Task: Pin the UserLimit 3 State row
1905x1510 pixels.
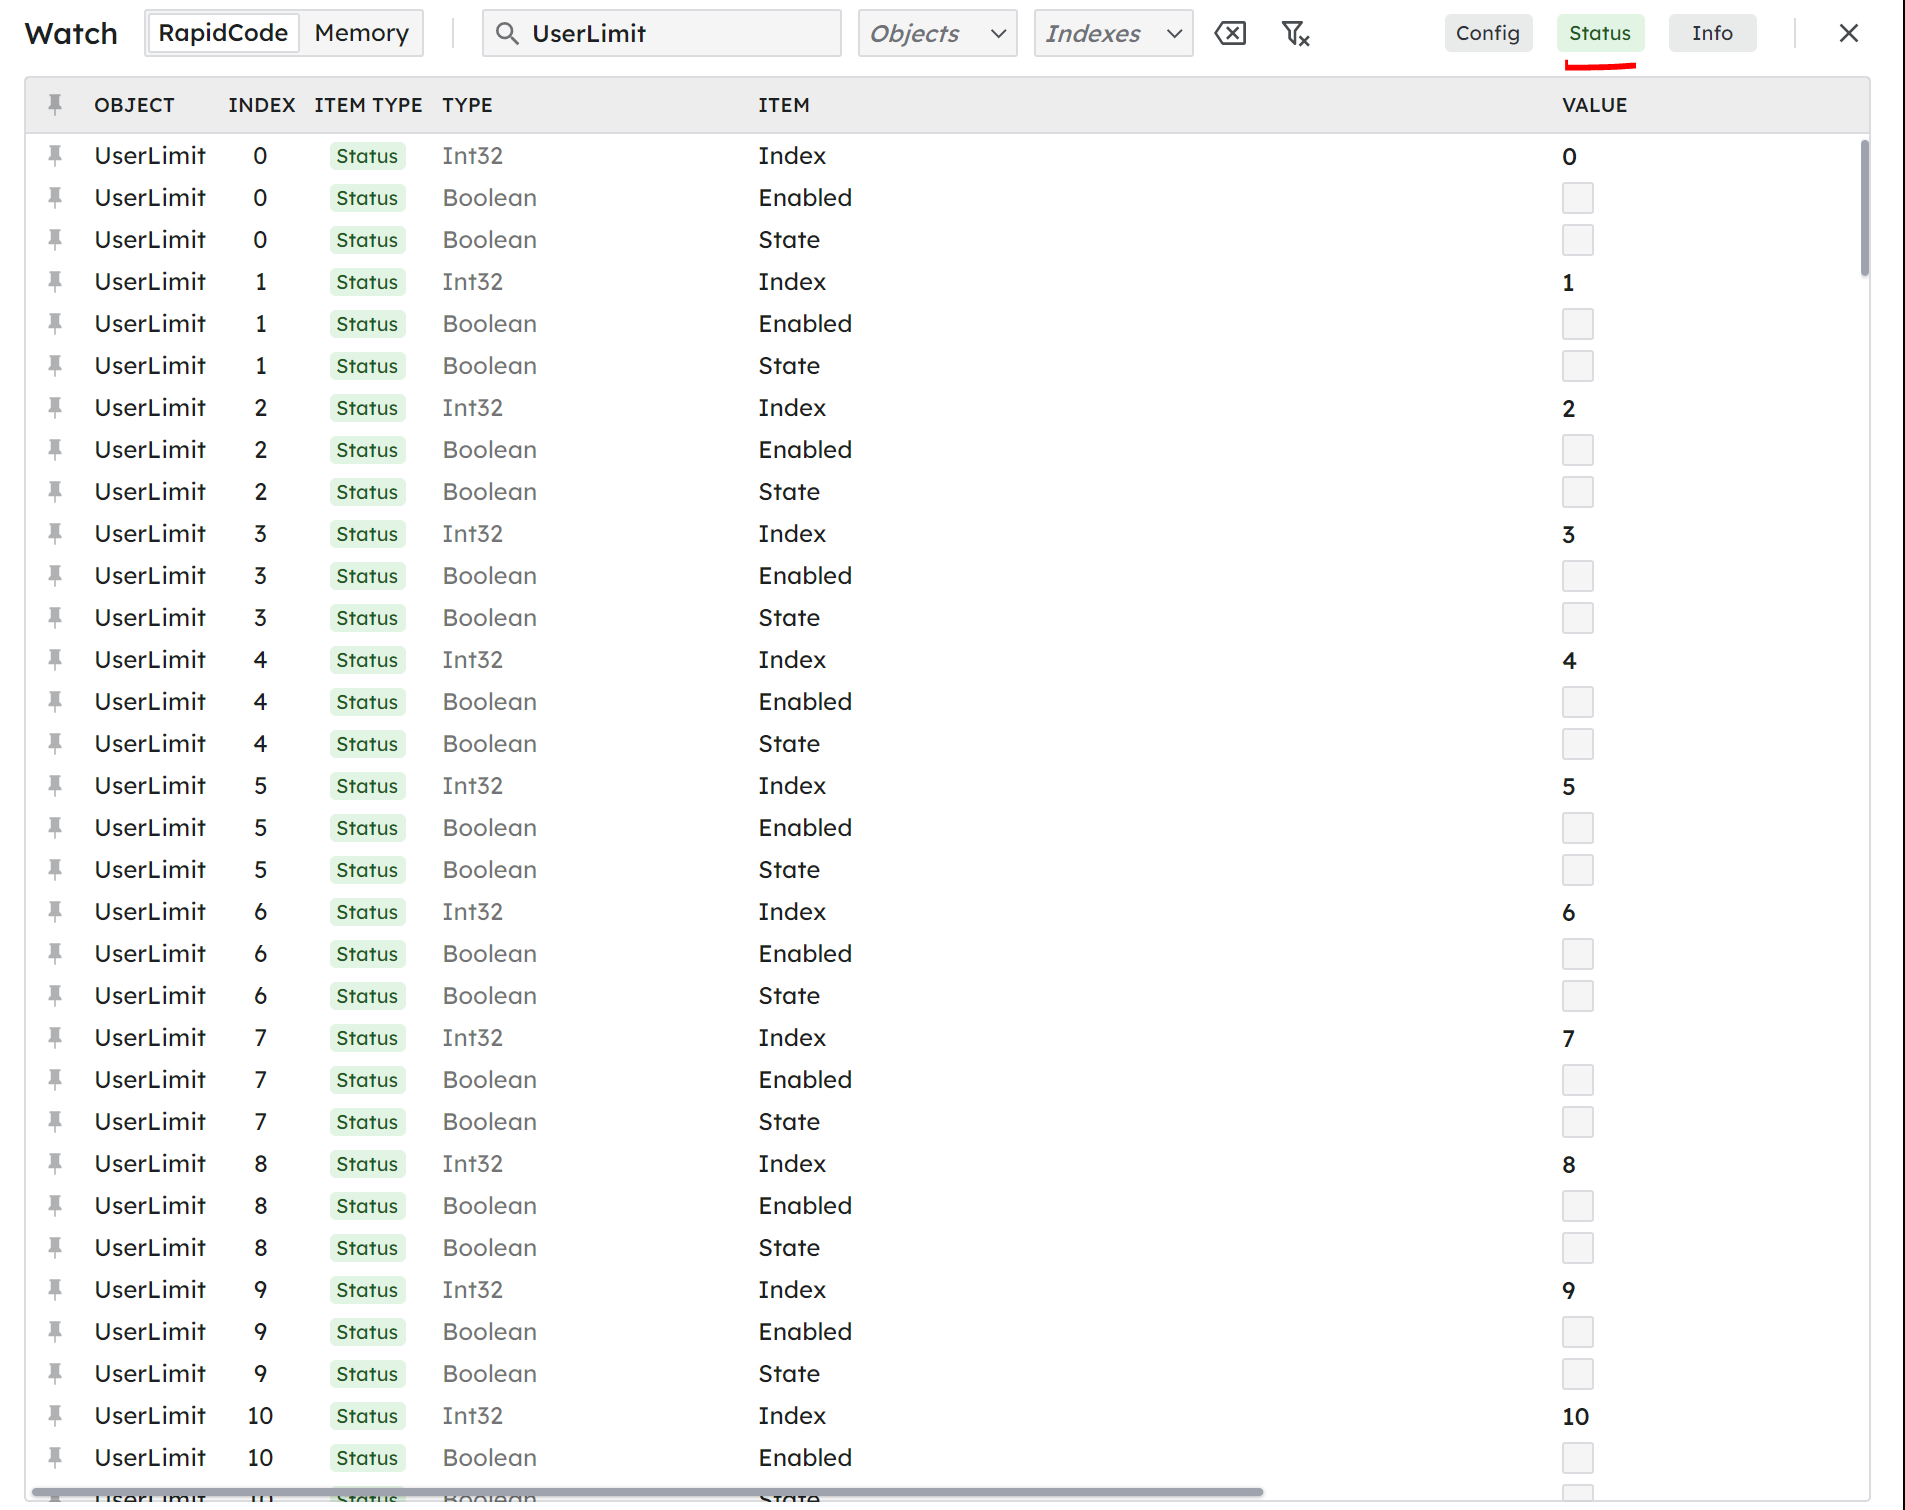Action: click(x=55, y=618)
